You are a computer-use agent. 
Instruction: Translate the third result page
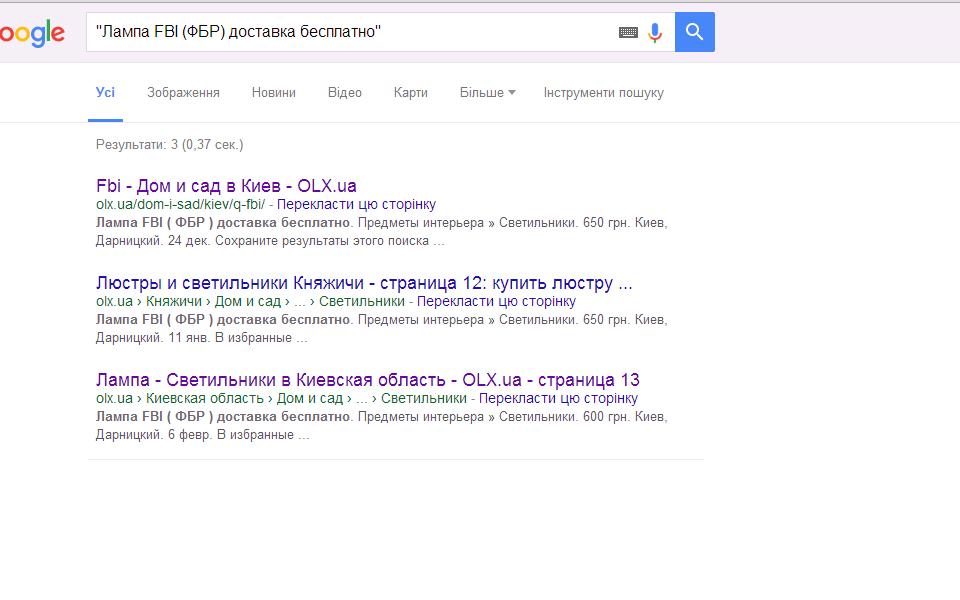pyautogui.click(x=558, y=398)
